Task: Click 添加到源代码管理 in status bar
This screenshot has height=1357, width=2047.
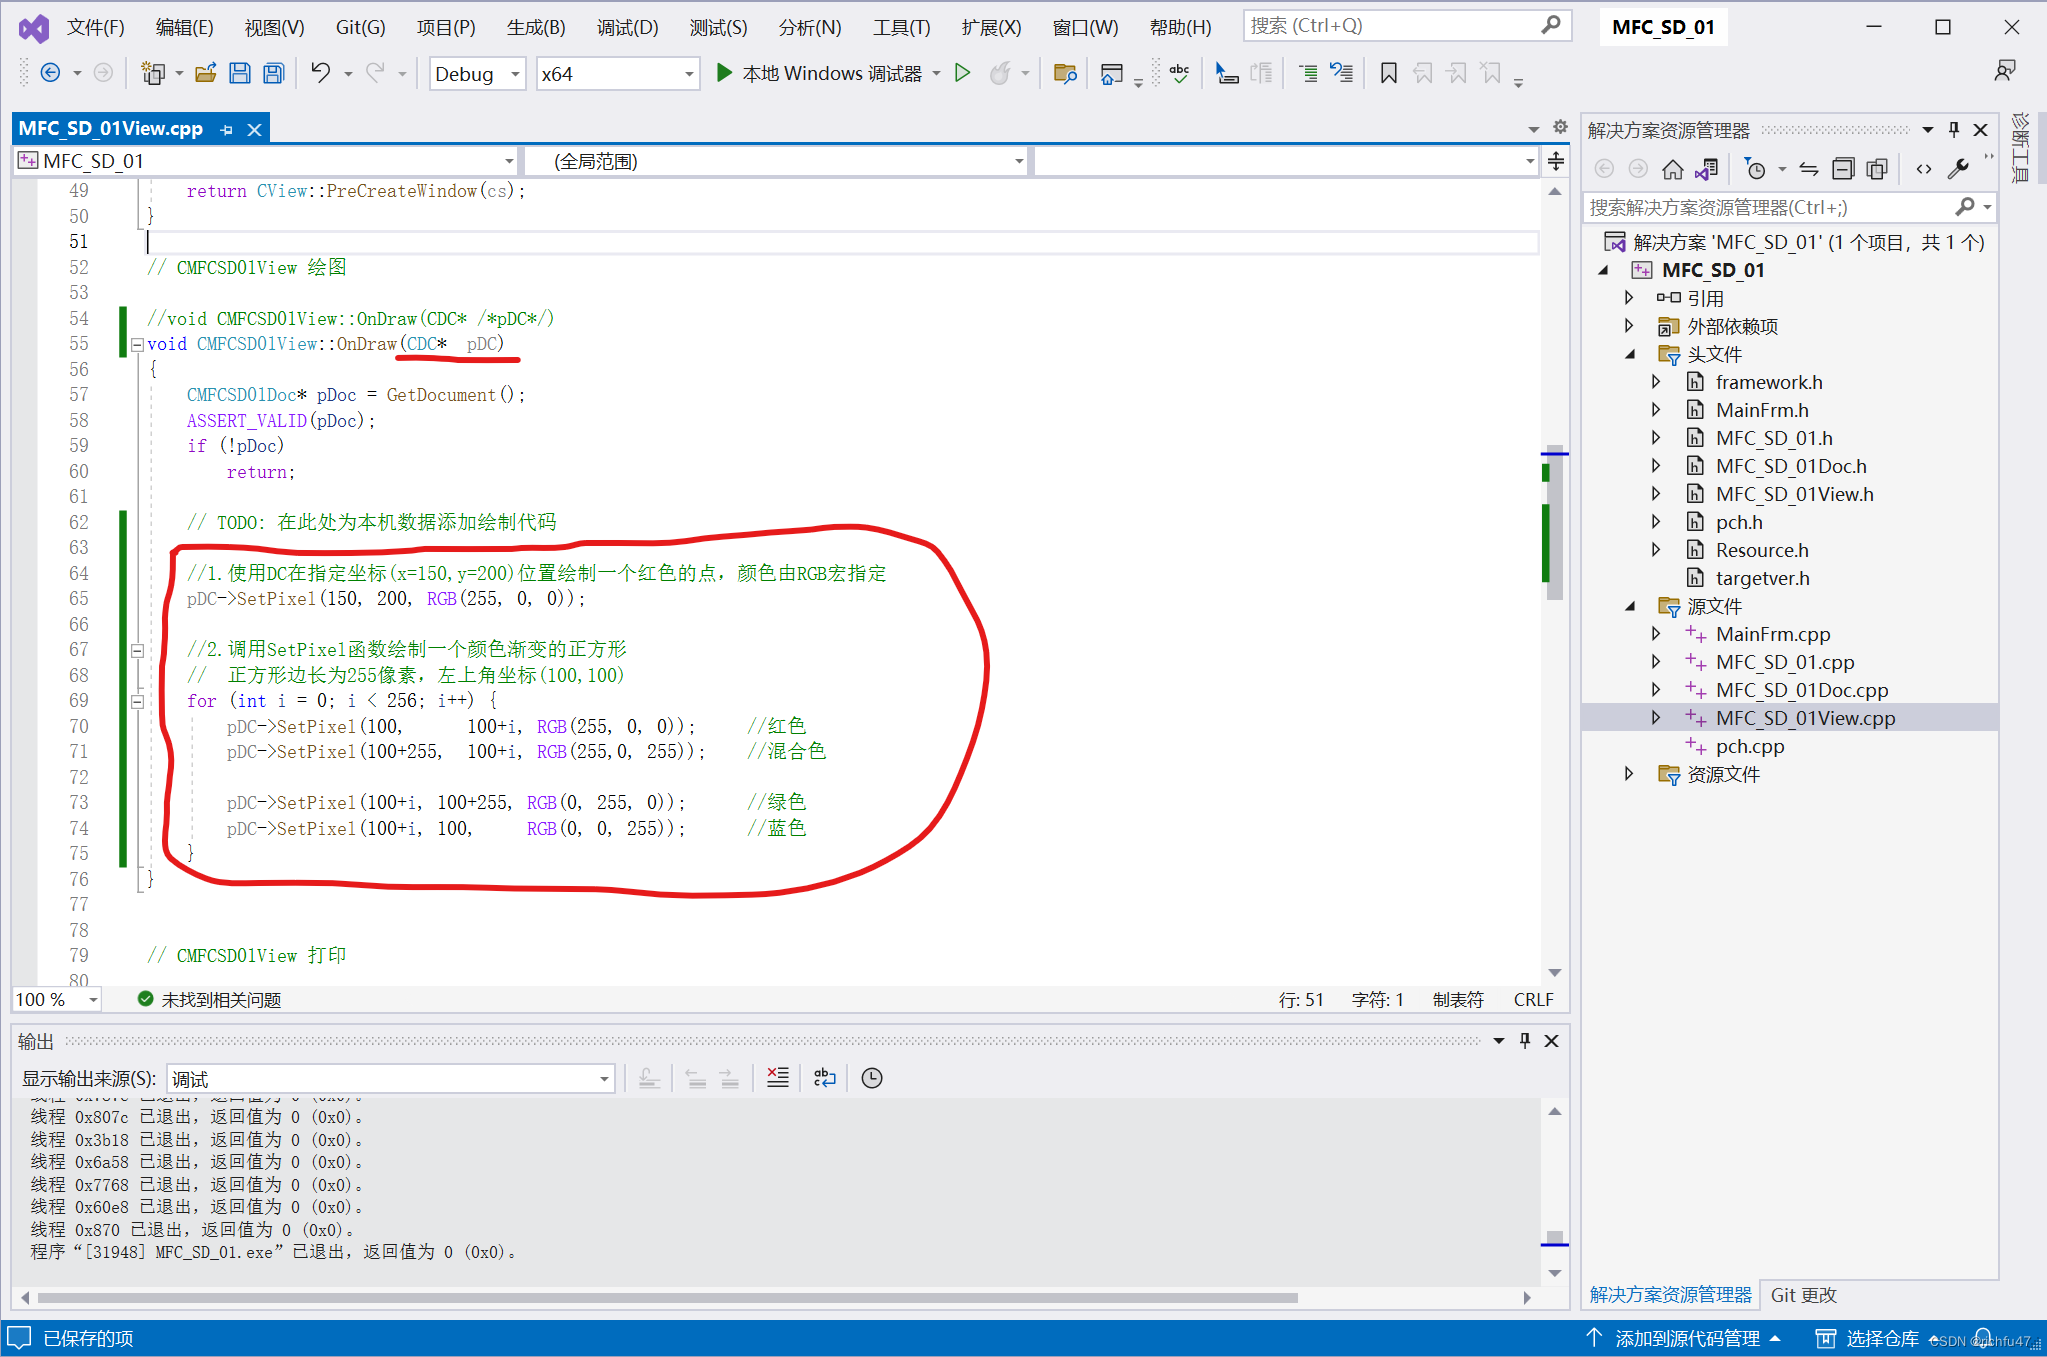Action: pyautogui.click(x=1686, y=1338)
